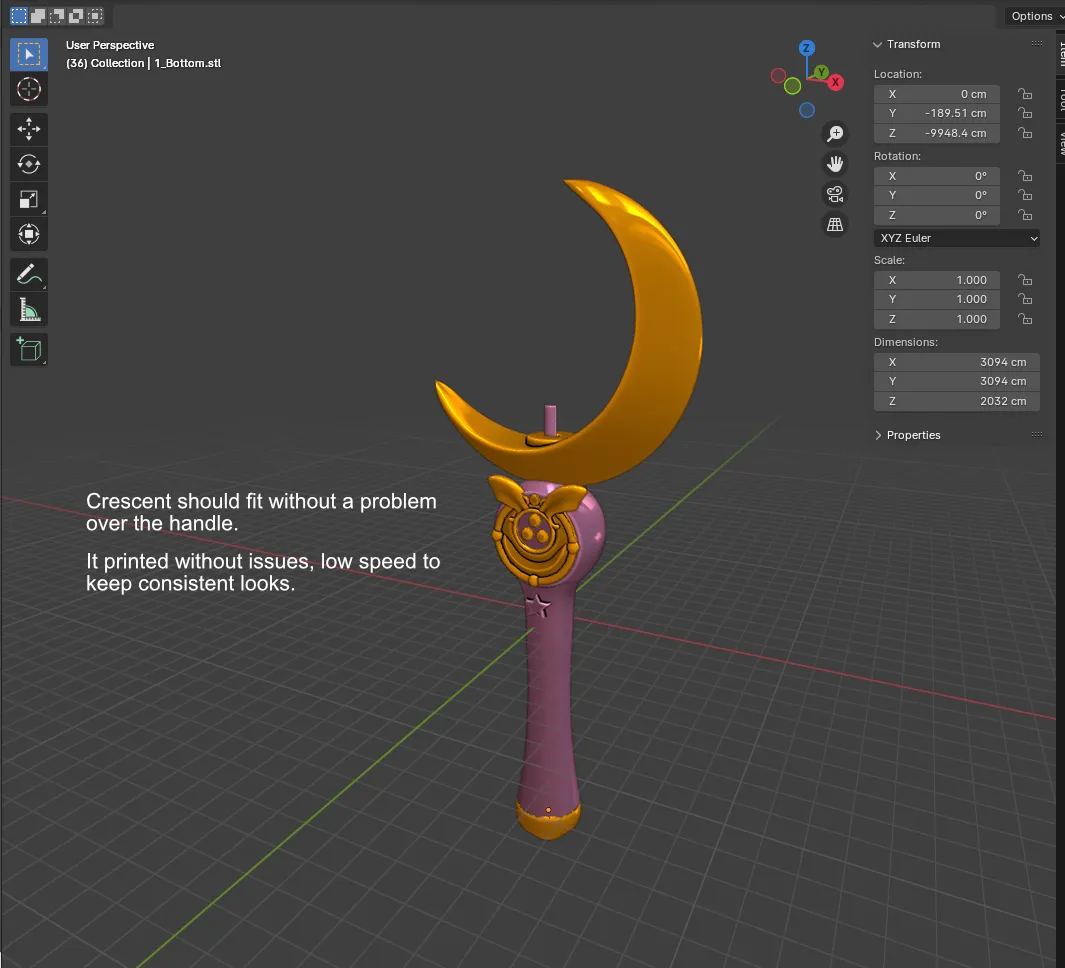The height and width of the screenshot is (968, 1065).
Task: Click the pink wand handle model
Action: point(549,700)
